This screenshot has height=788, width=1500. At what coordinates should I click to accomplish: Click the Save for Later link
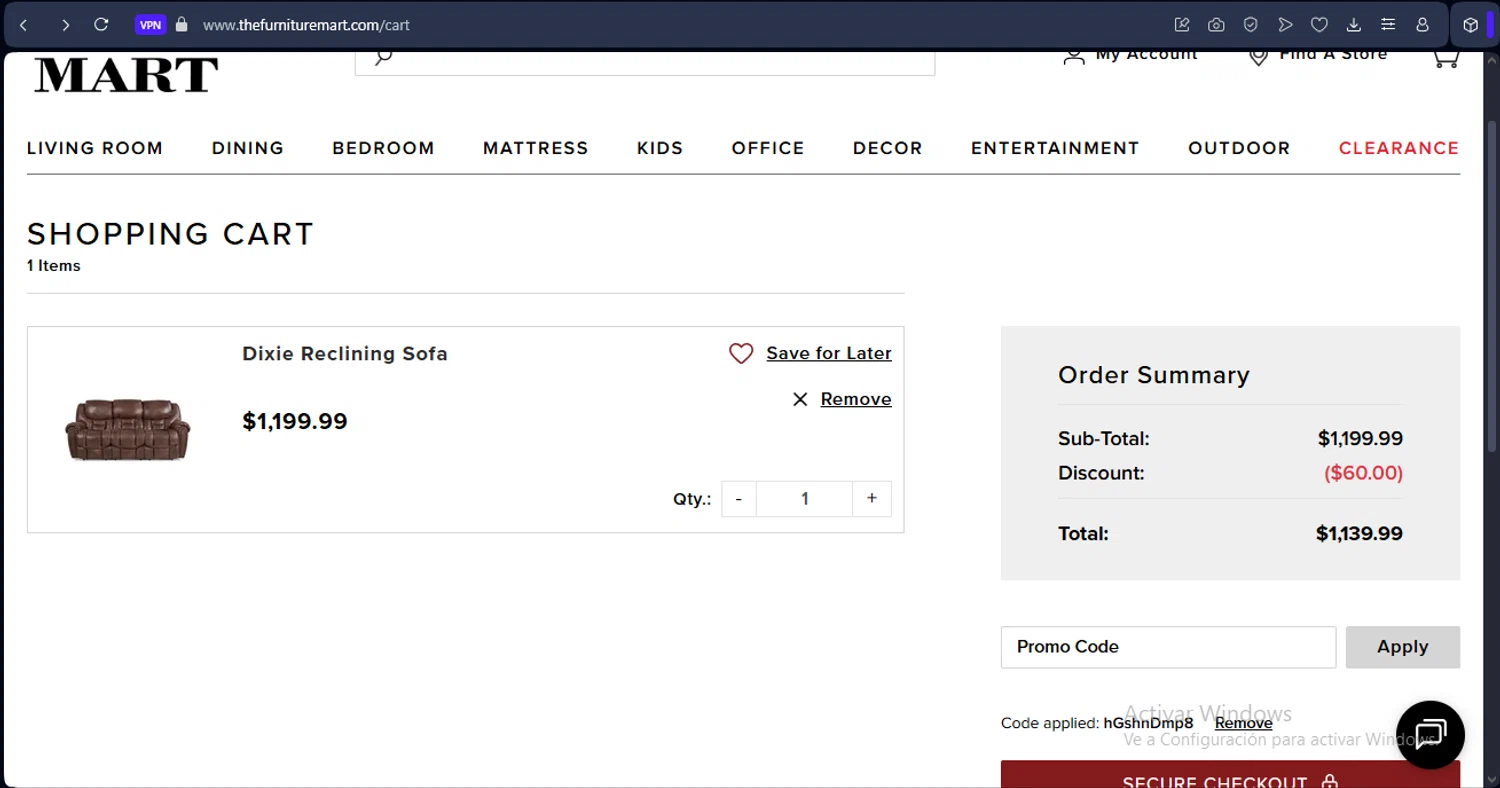[829, 354]
